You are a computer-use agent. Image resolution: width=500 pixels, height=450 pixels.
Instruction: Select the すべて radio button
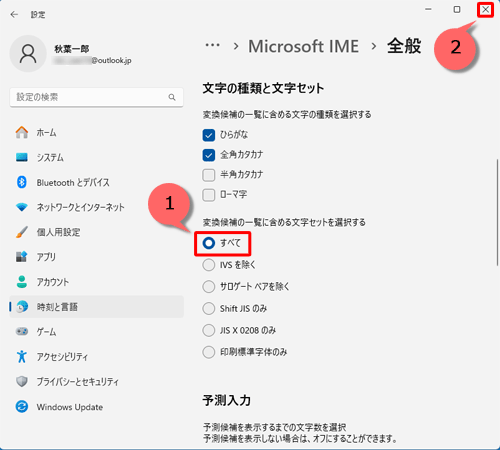209,243
